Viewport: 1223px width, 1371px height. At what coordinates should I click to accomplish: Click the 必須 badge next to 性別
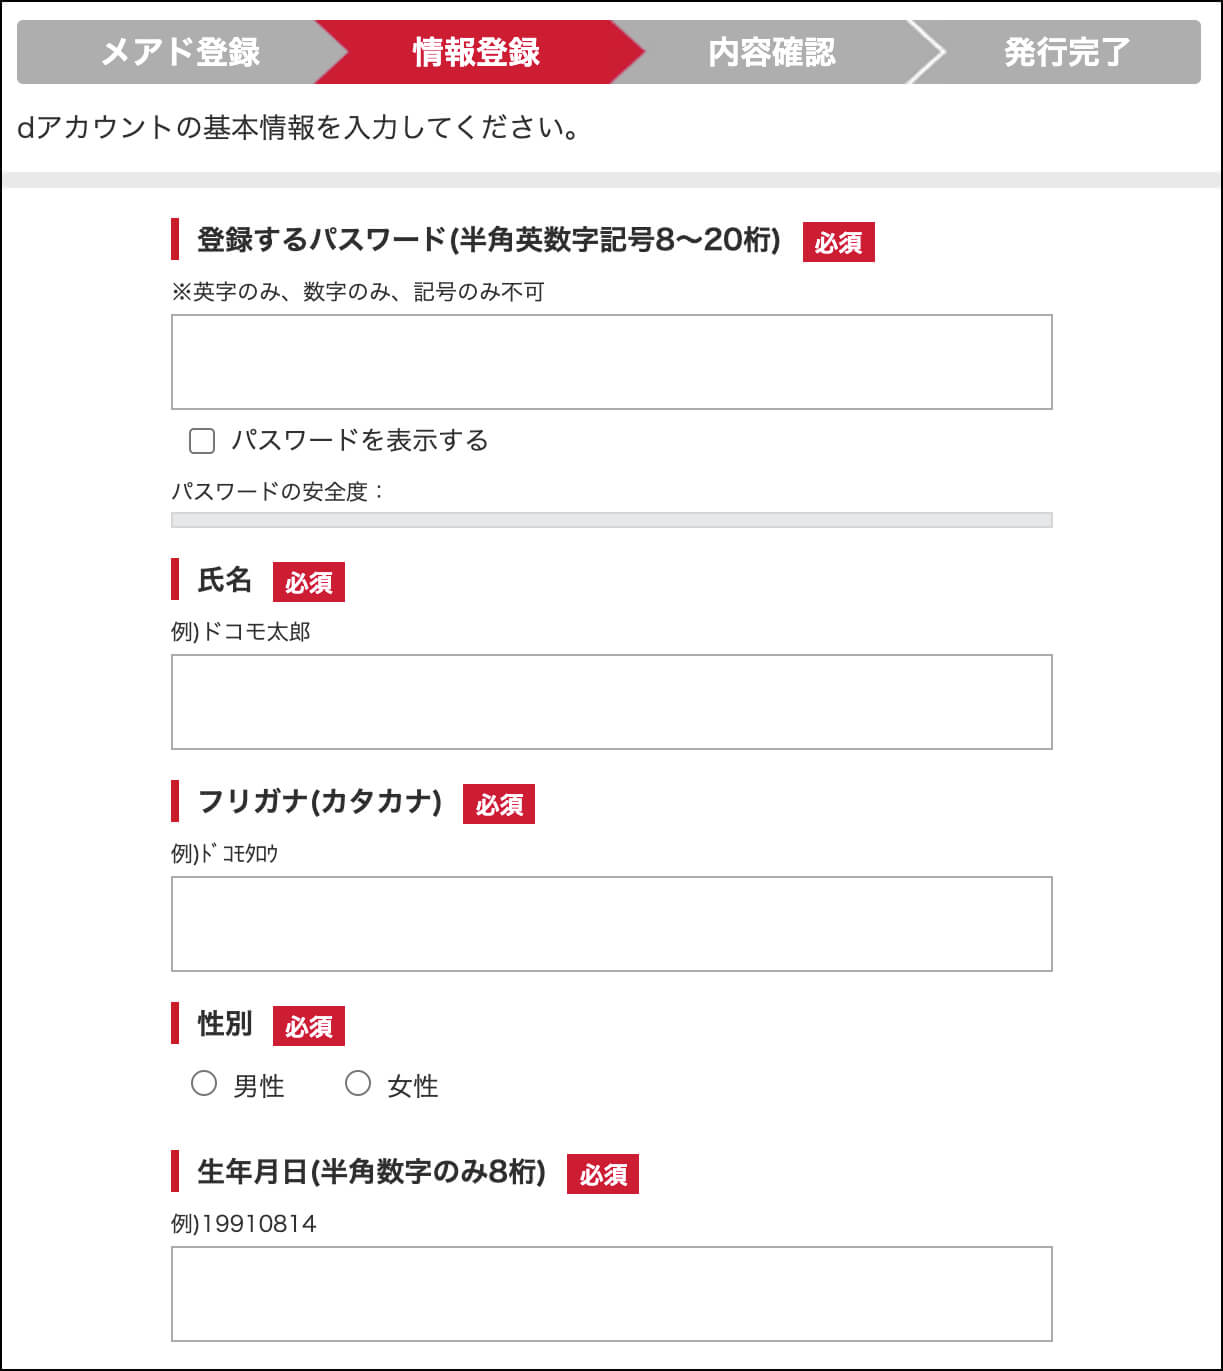coord(309,1026)
